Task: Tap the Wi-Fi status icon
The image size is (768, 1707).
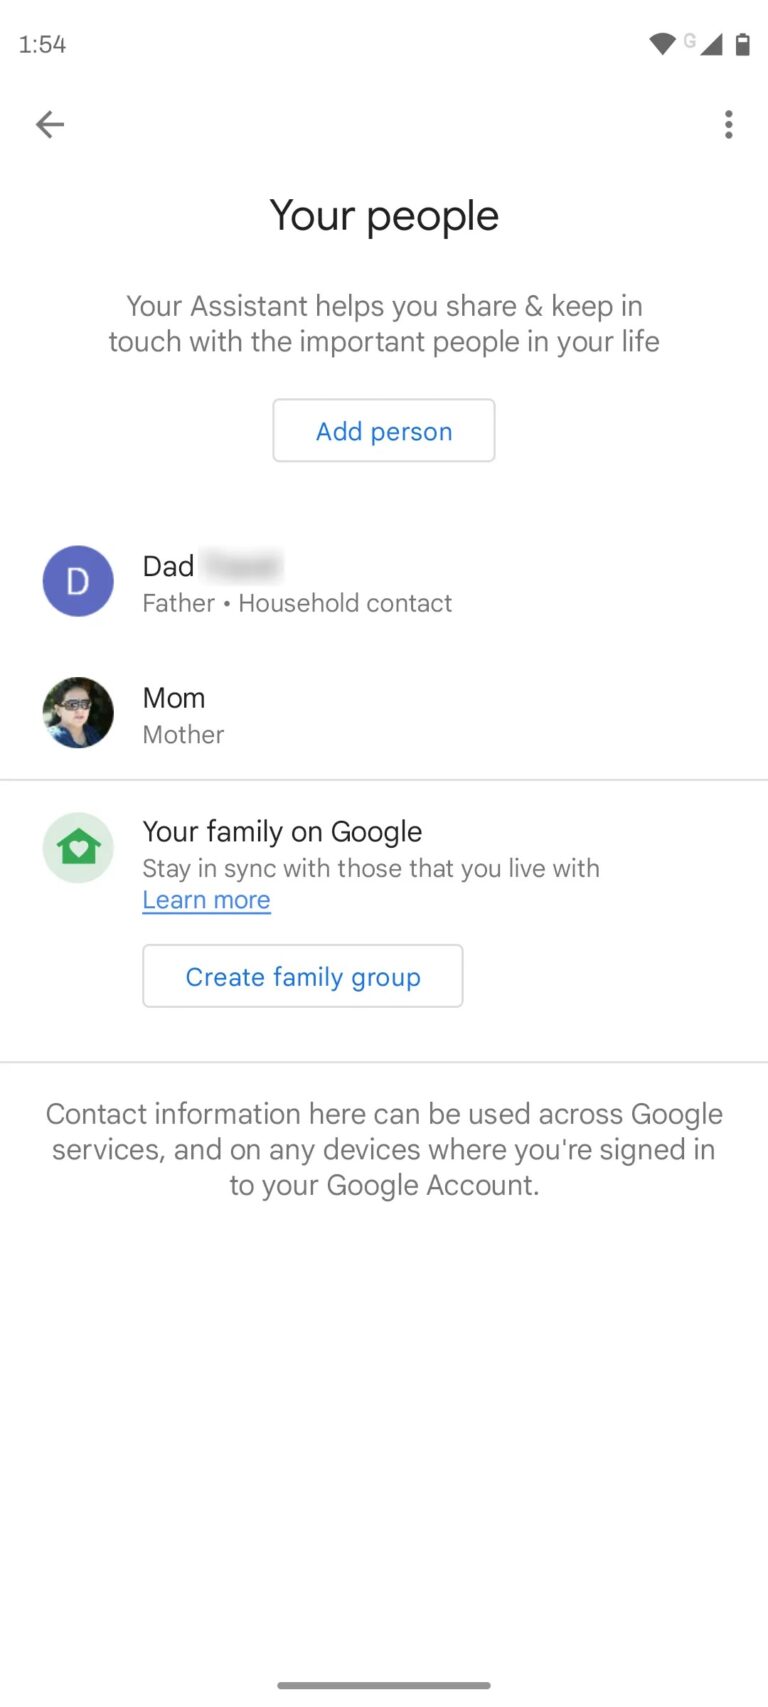Action: tap(662, 44)
